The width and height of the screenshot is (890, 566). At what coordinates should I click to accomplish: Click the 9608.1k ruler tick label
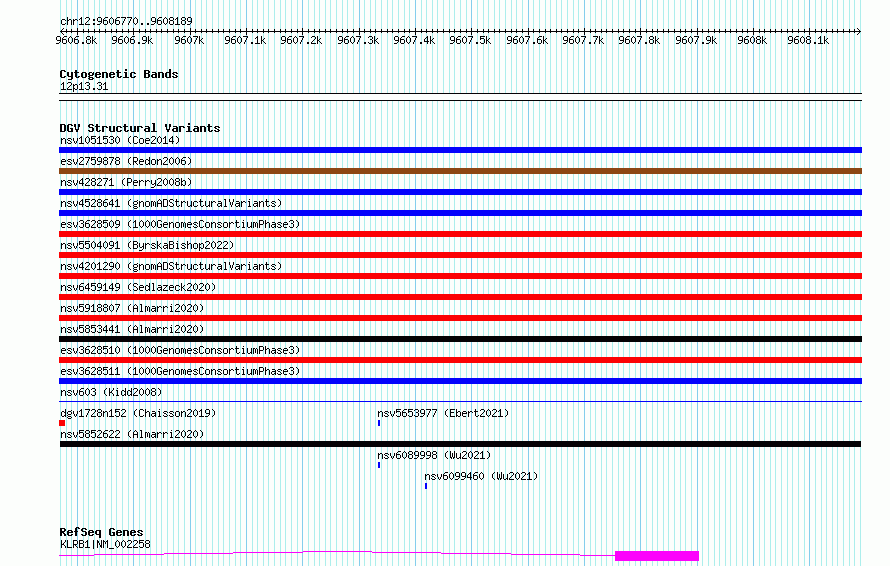[808, 40]
